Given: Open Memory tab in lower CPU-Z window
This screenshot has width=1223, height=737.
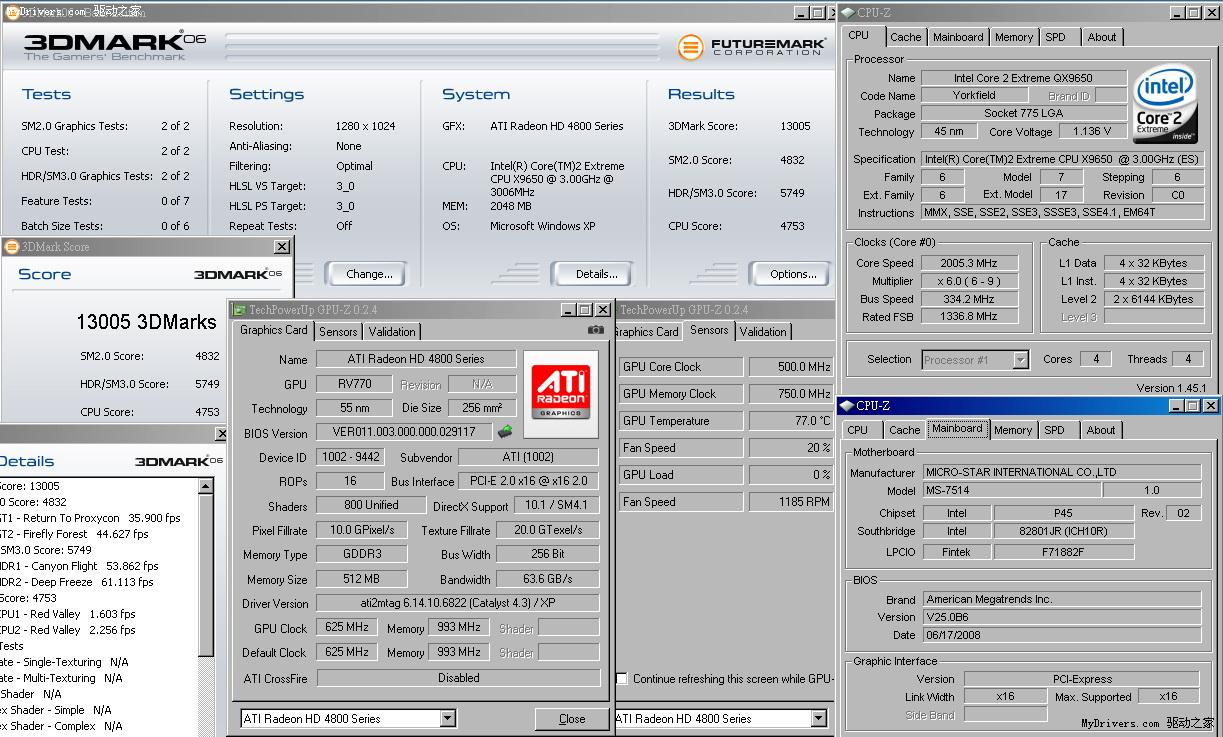Looking at the screenshot, I should 1013,430.
